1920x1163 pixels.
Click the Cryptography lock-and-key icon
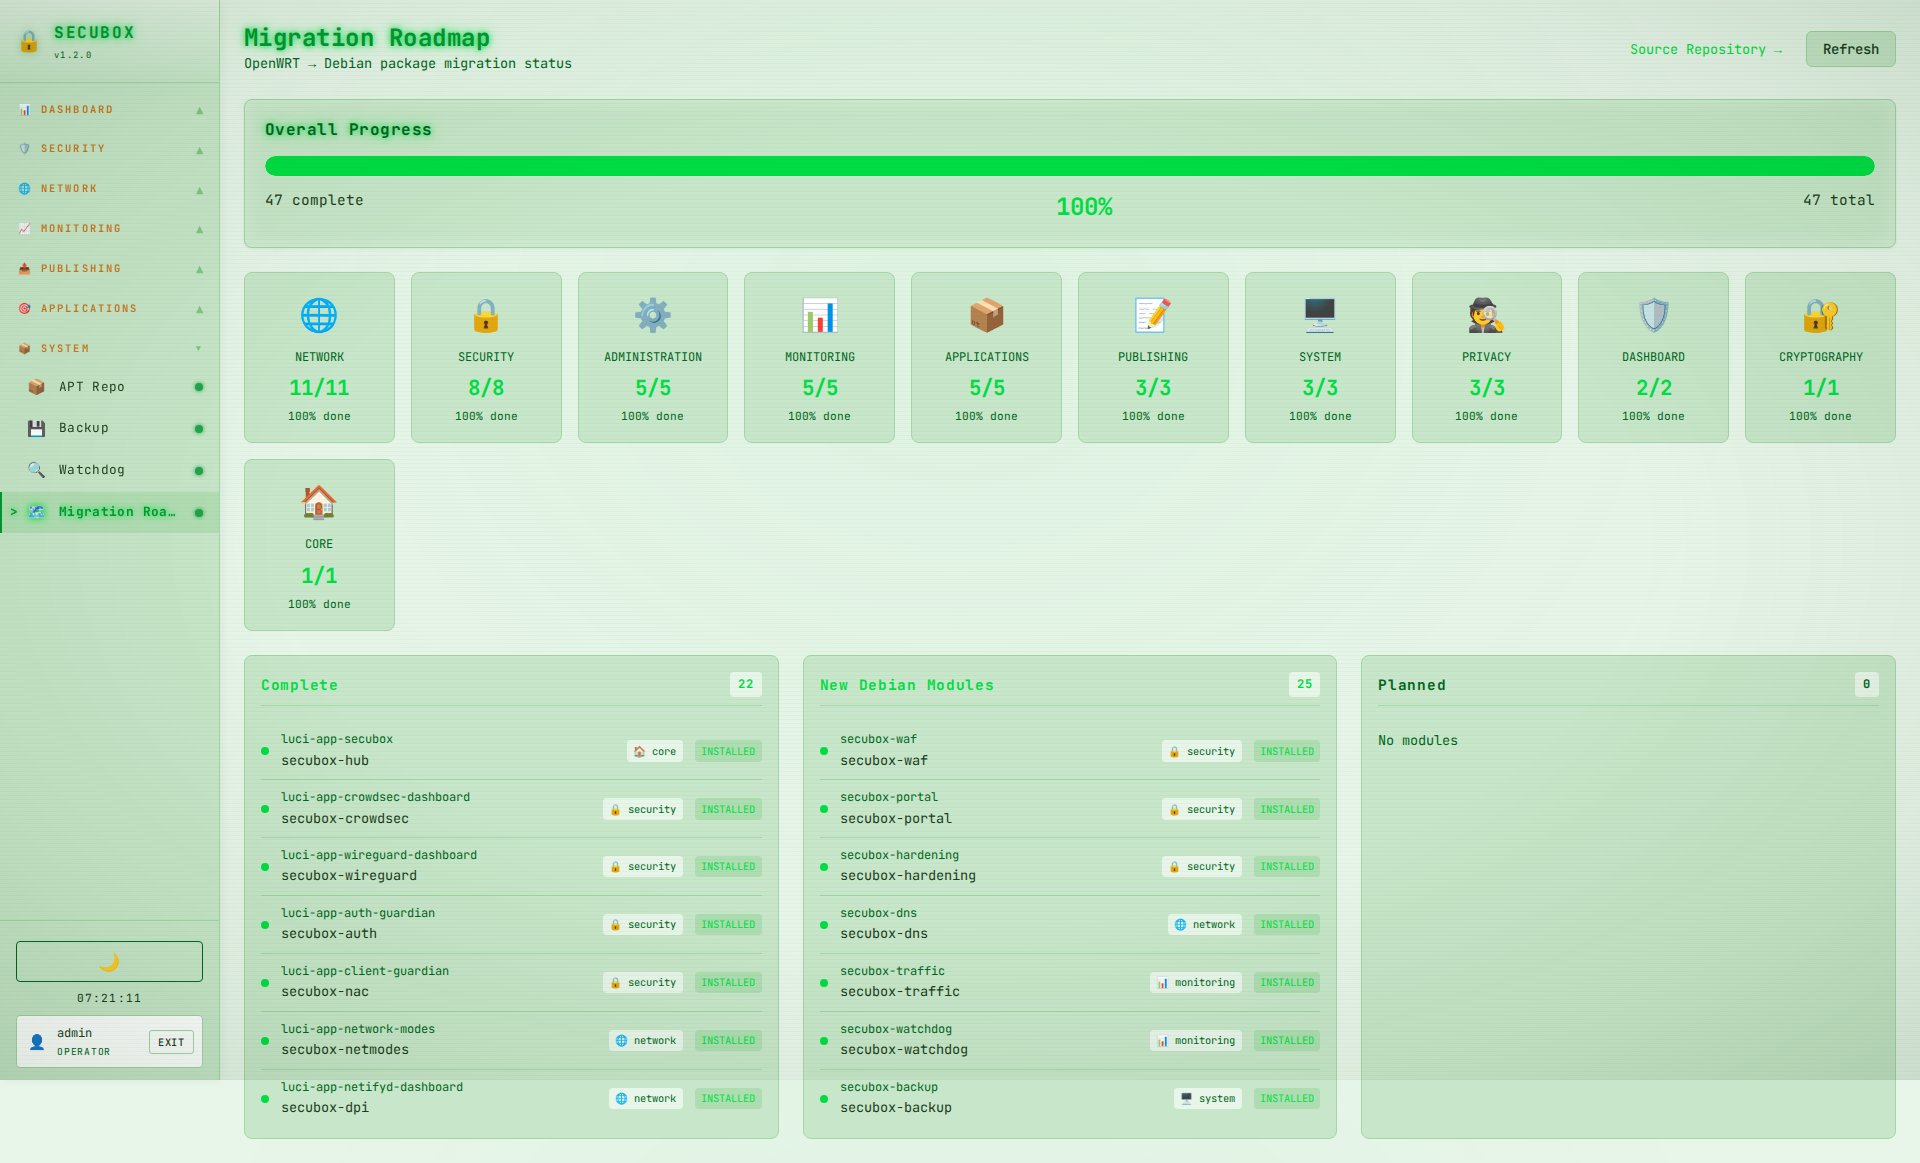1820,316
